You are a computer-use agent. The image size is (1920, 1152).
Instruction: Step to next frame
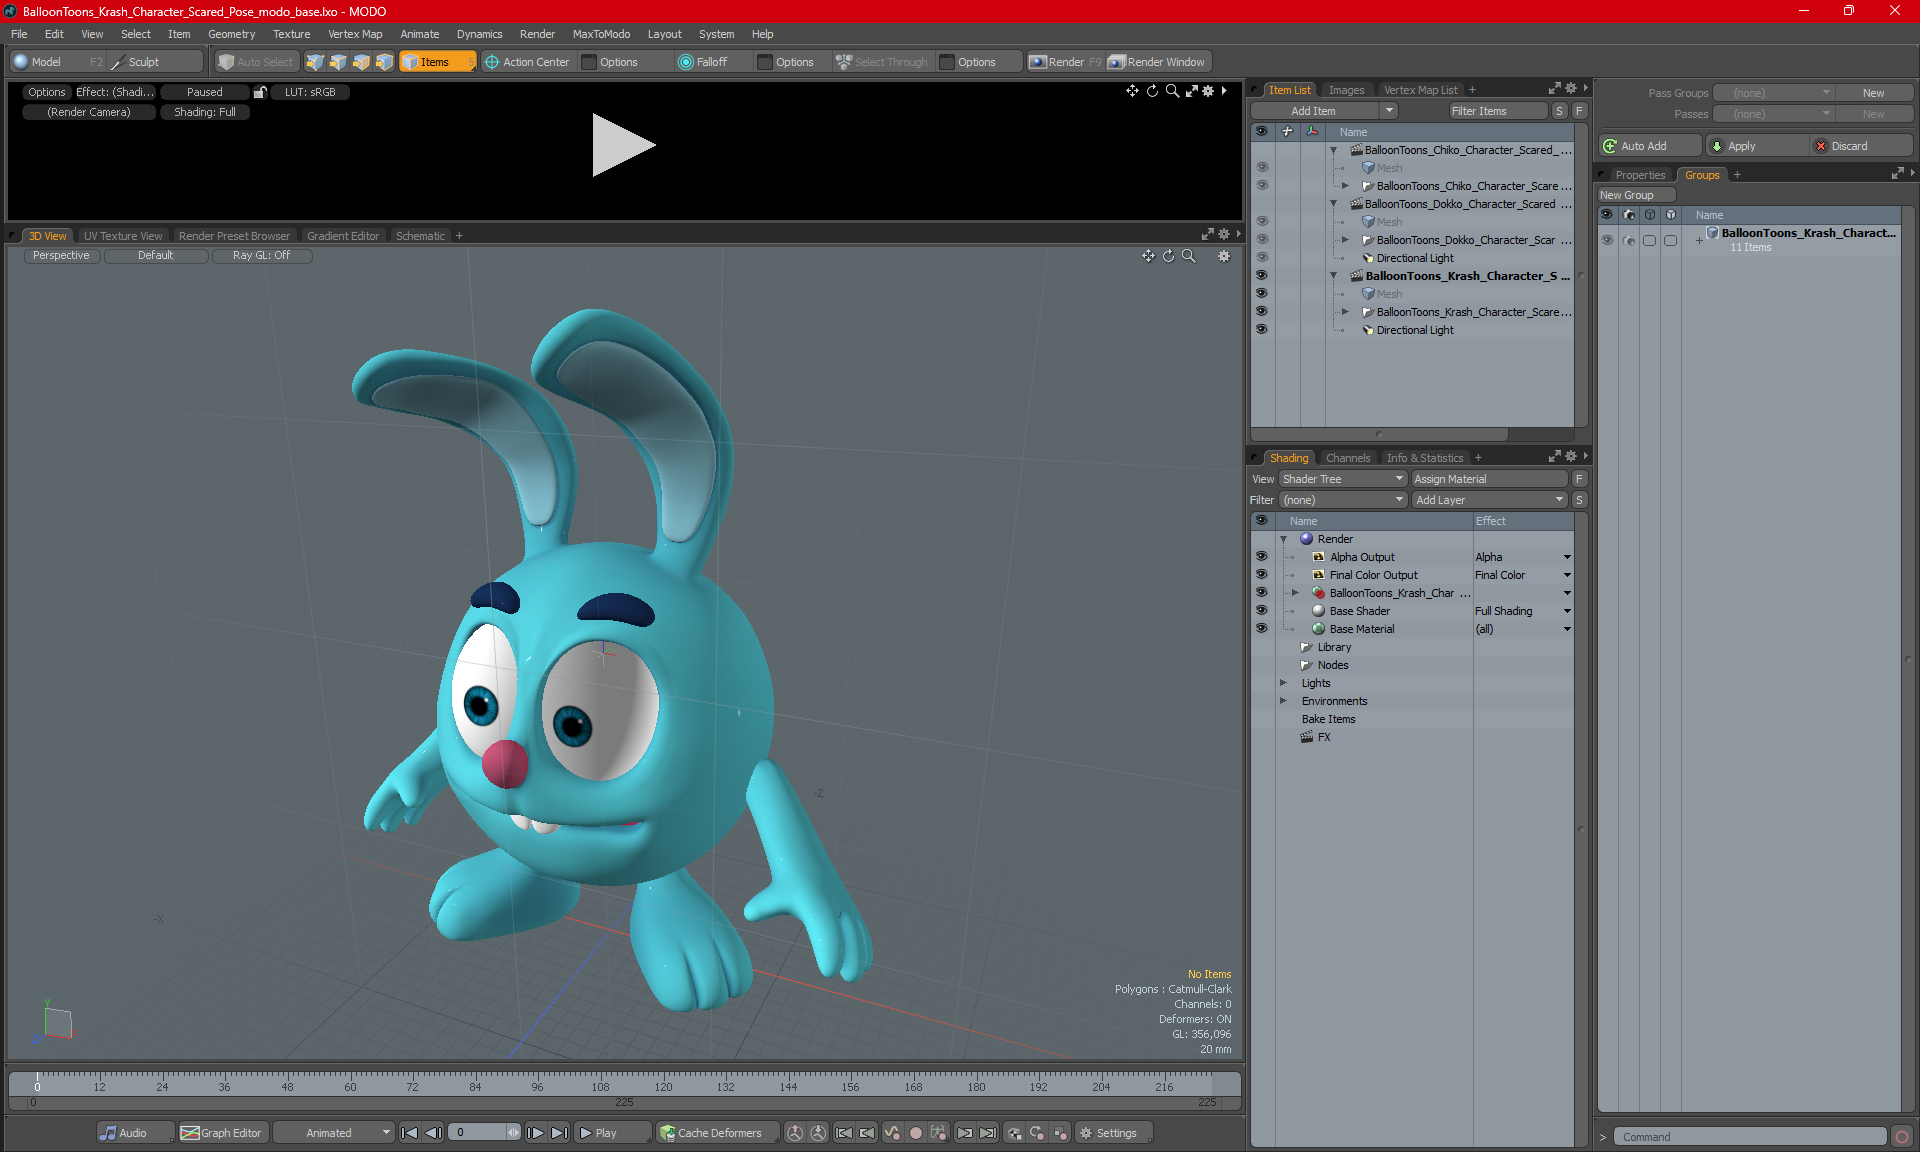(536, 1133)
